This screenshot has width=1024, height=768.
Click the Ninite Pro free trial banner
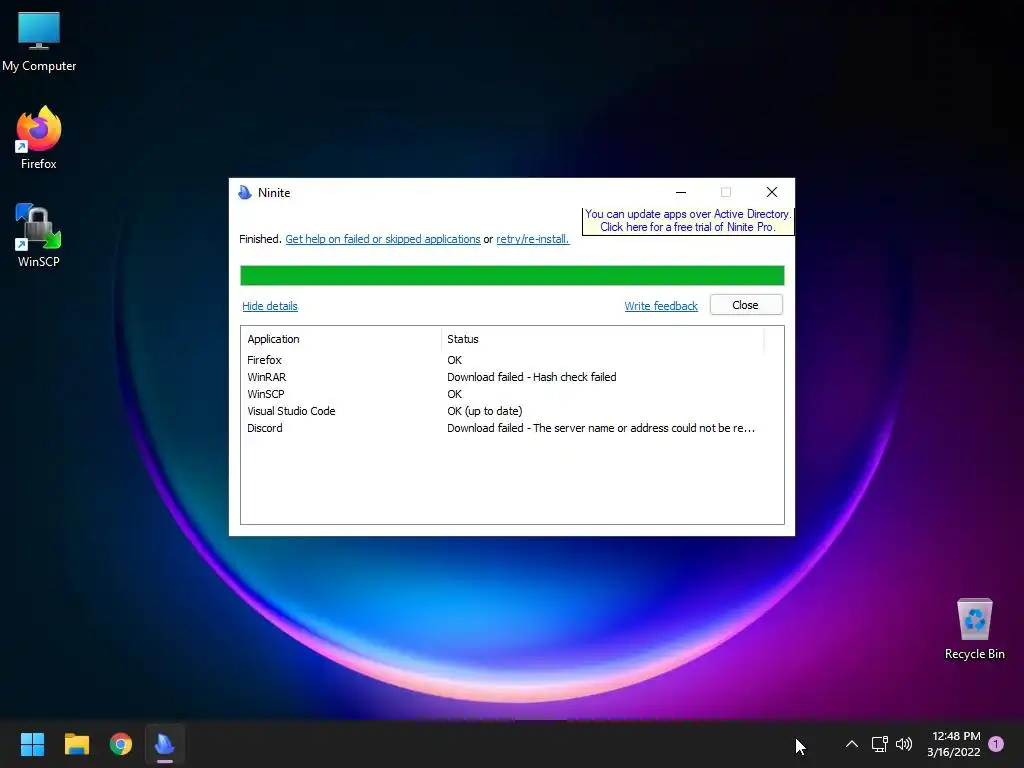coord(688,221)
